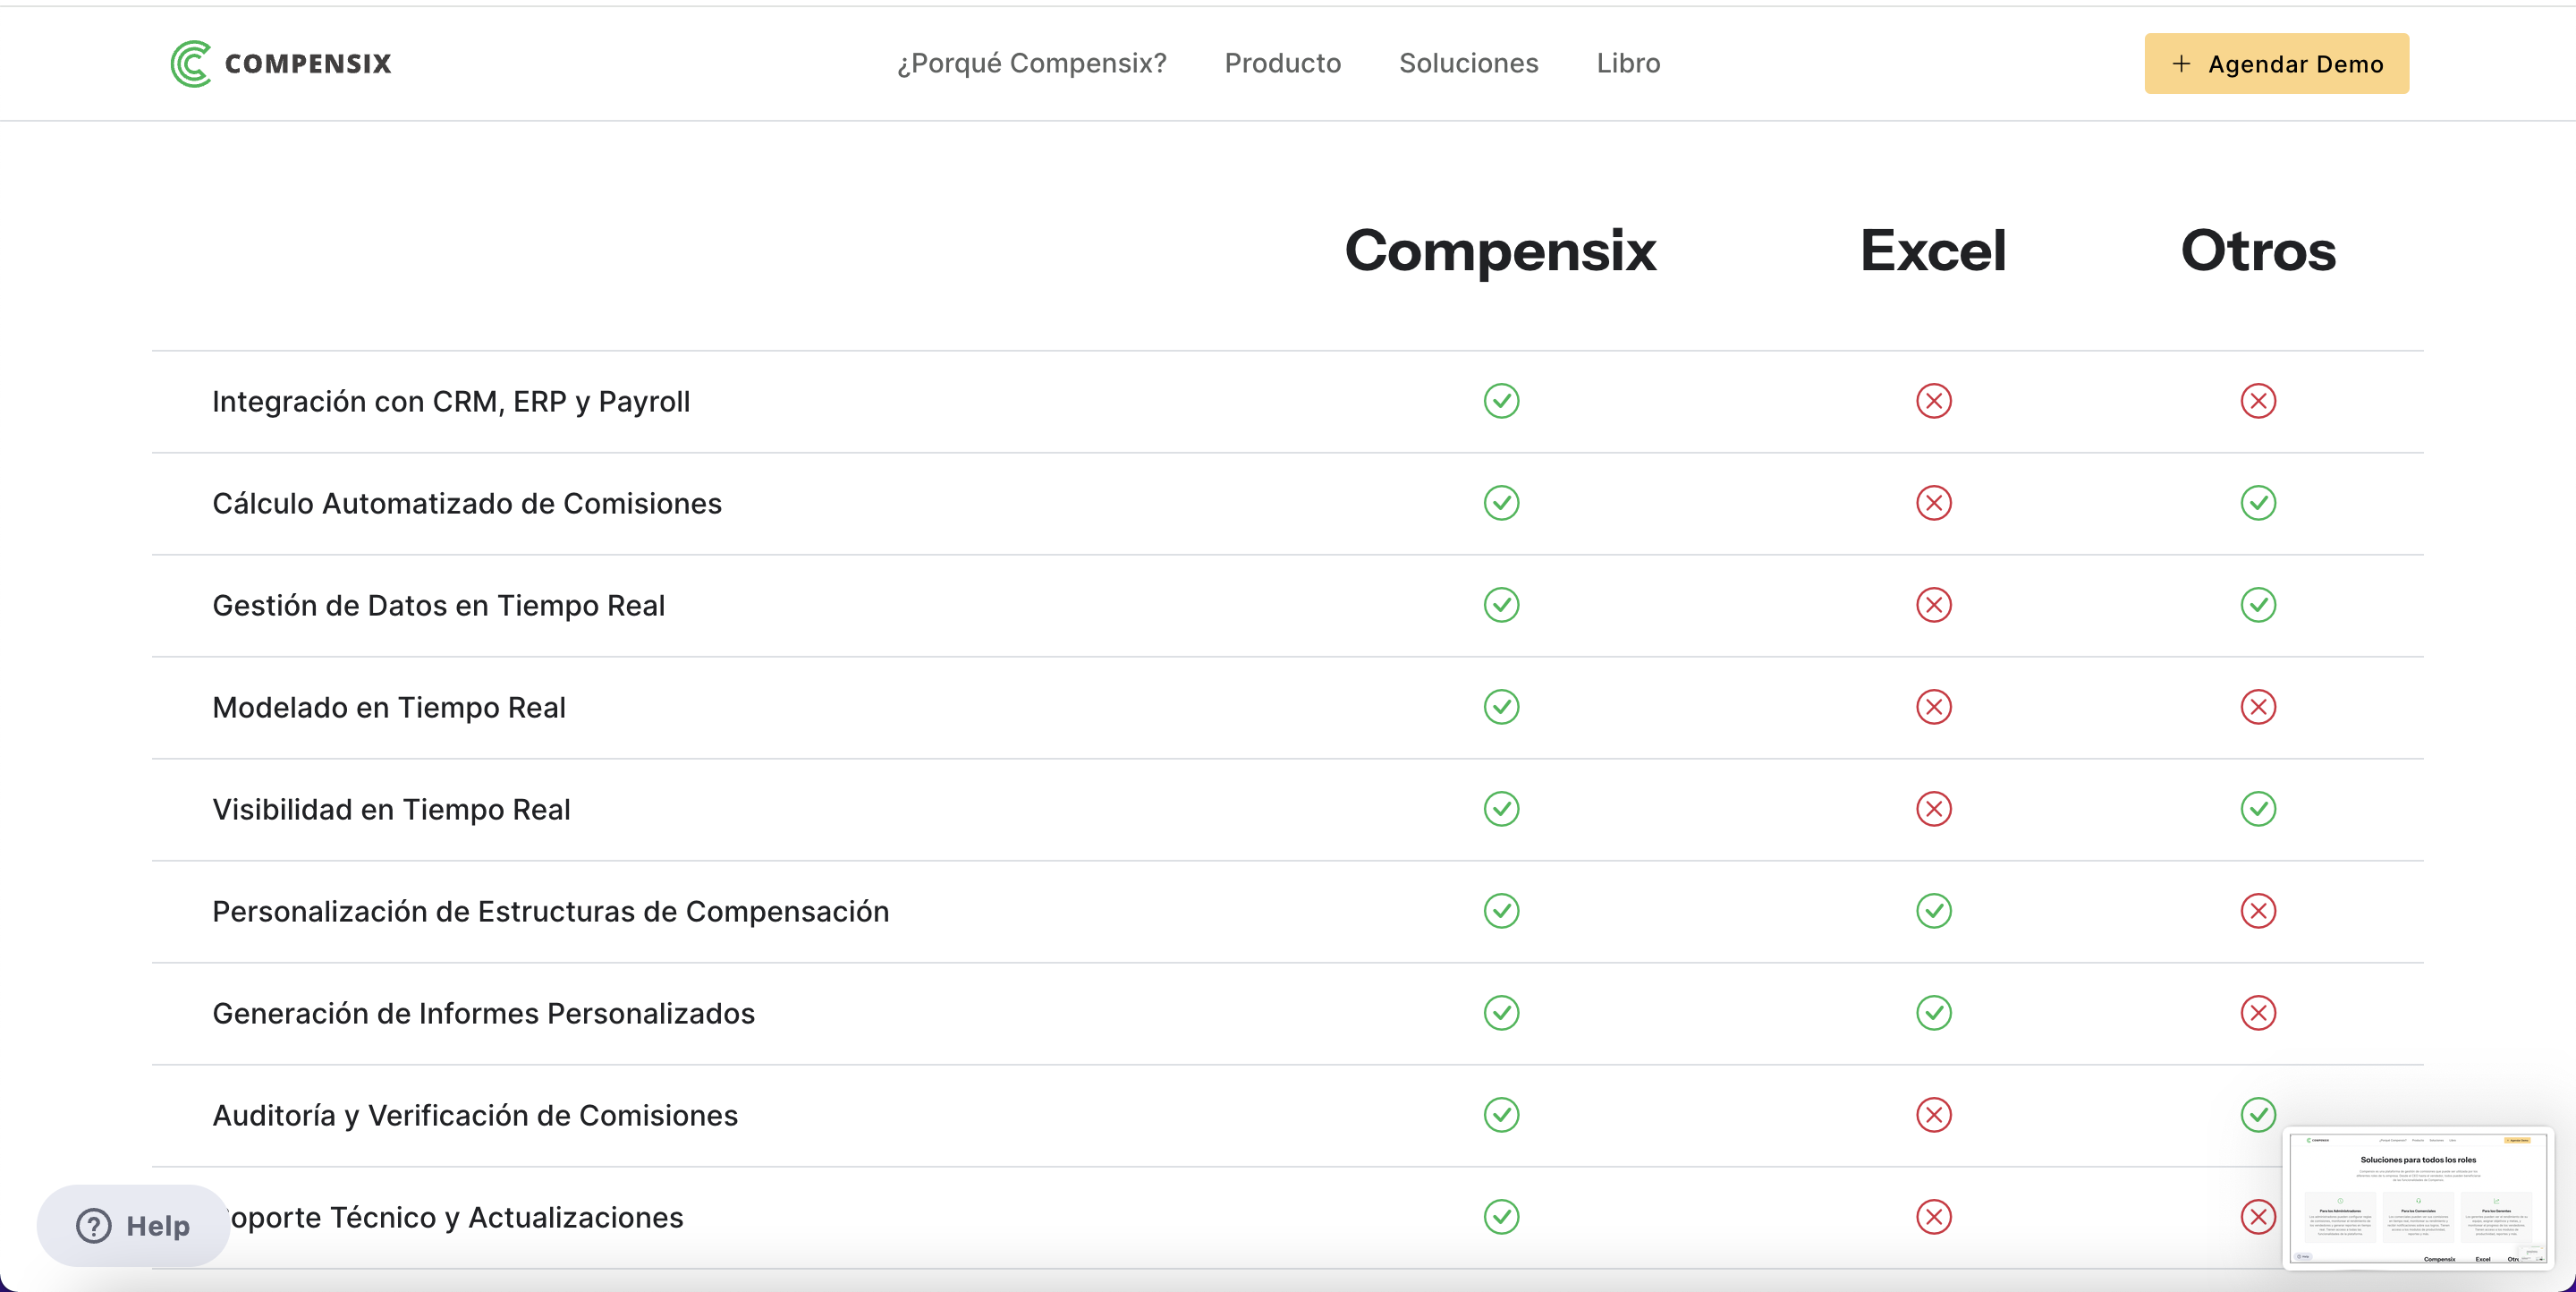2576x1292 pixels.
Task: Click Compensix check for Generación de Informes
Action: [1501, 1013]
